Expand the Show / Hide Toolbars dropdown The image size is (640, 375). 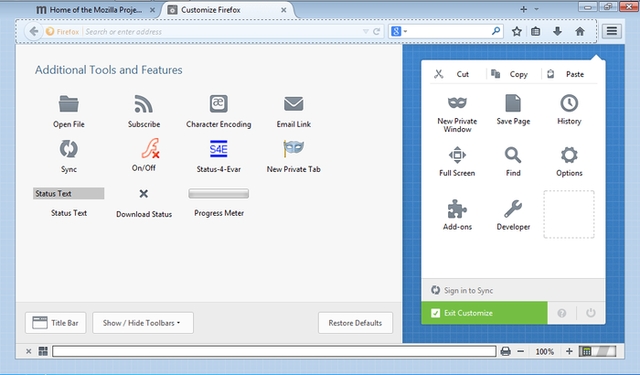click(x=143, y=323)
